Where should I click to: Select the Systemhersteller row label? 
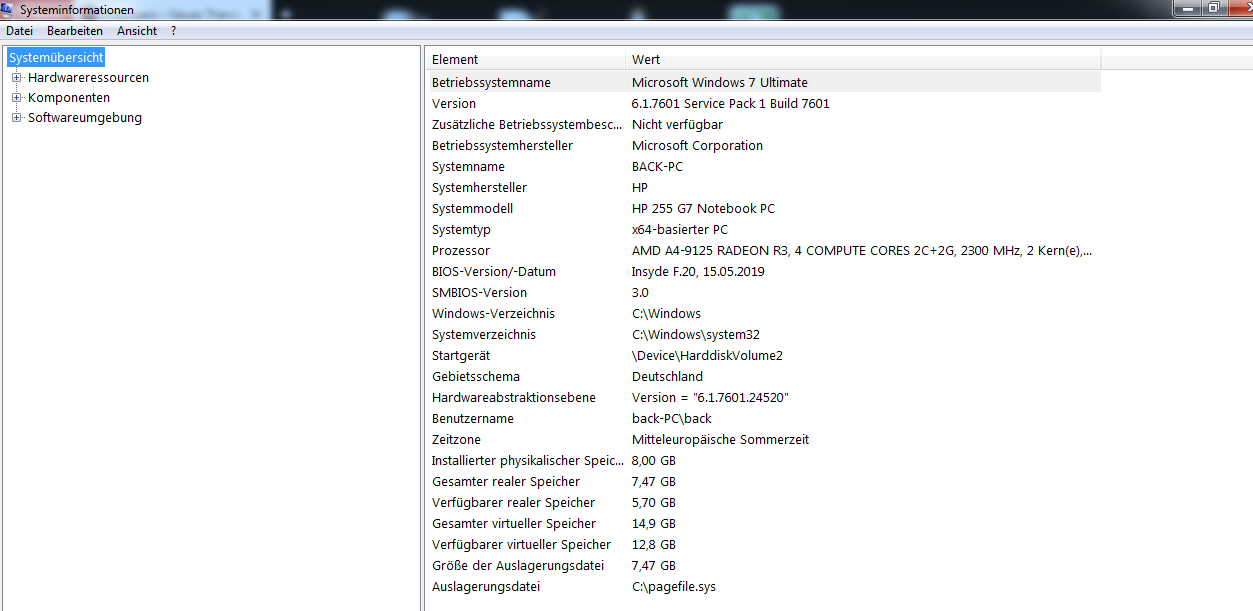(x=479, y=187)
